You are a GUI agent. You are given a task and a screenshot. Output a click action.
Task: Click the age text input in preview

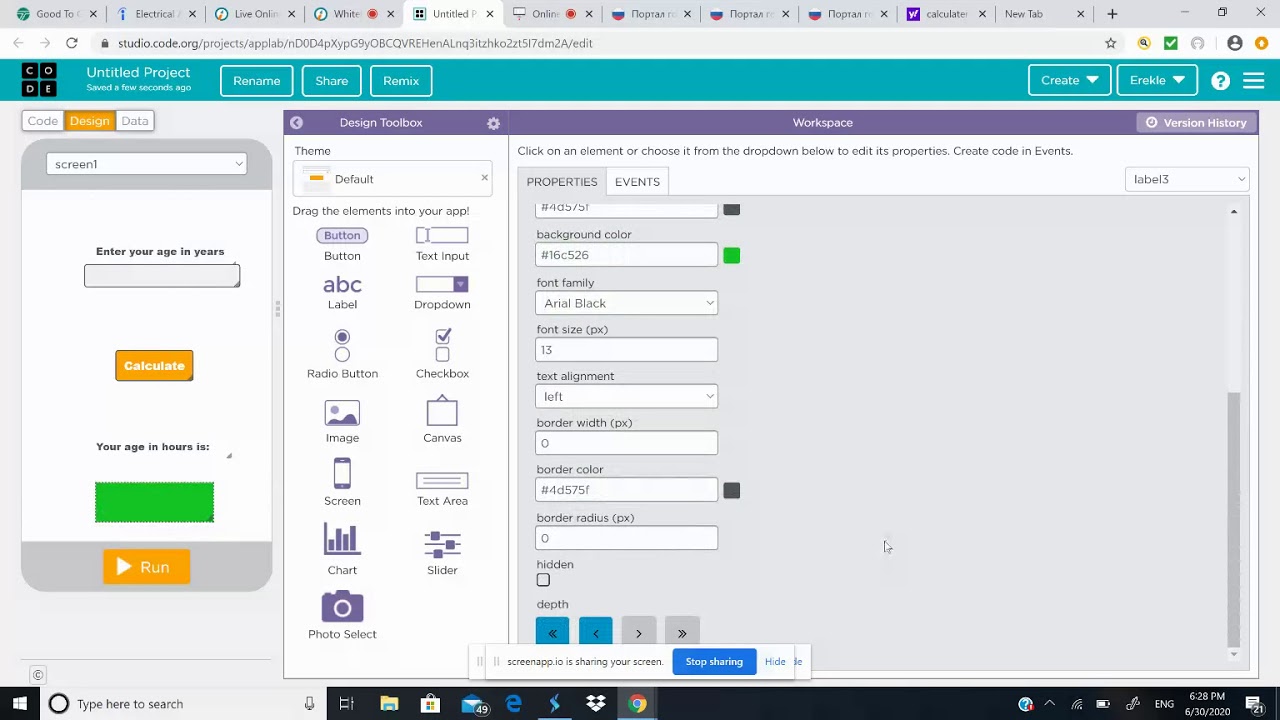162,276
